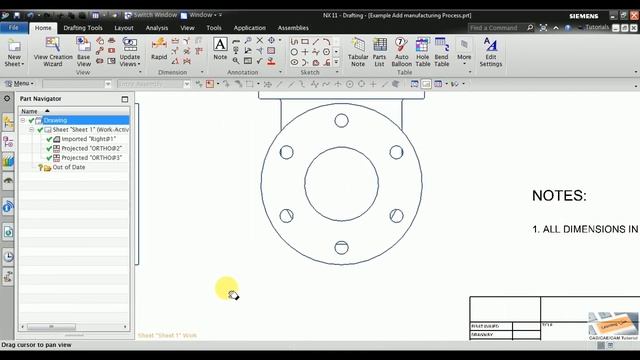Click the red stamp annotation icon
This screenshot has width=640, height=360.
[x=271, y=62]
